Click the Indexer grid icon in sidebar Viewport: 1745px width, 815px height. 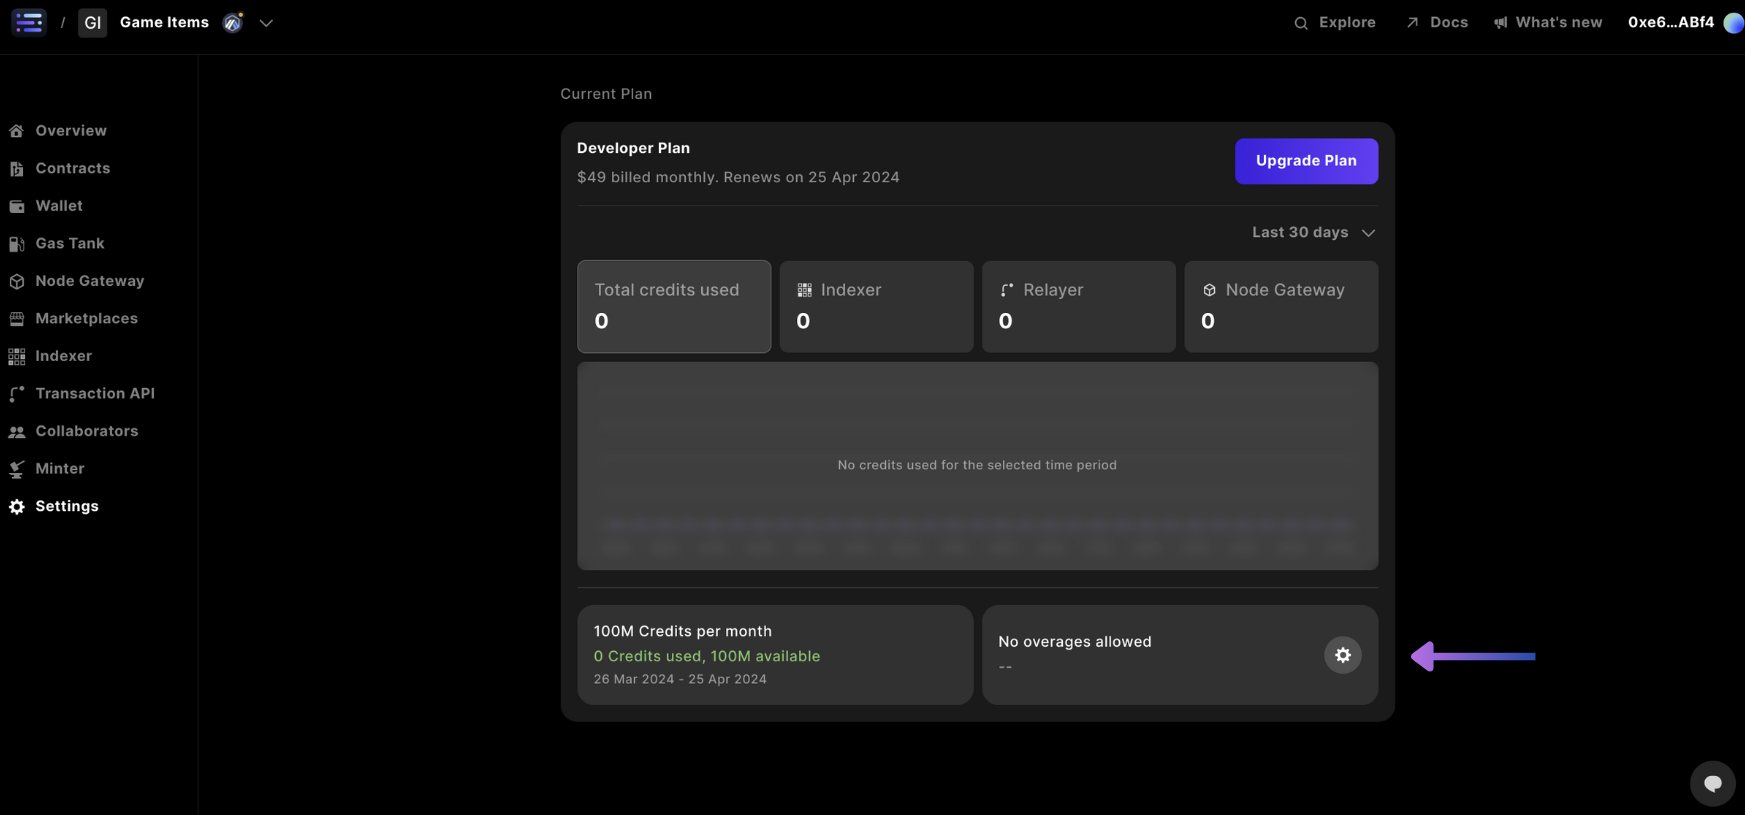[17, 357]
